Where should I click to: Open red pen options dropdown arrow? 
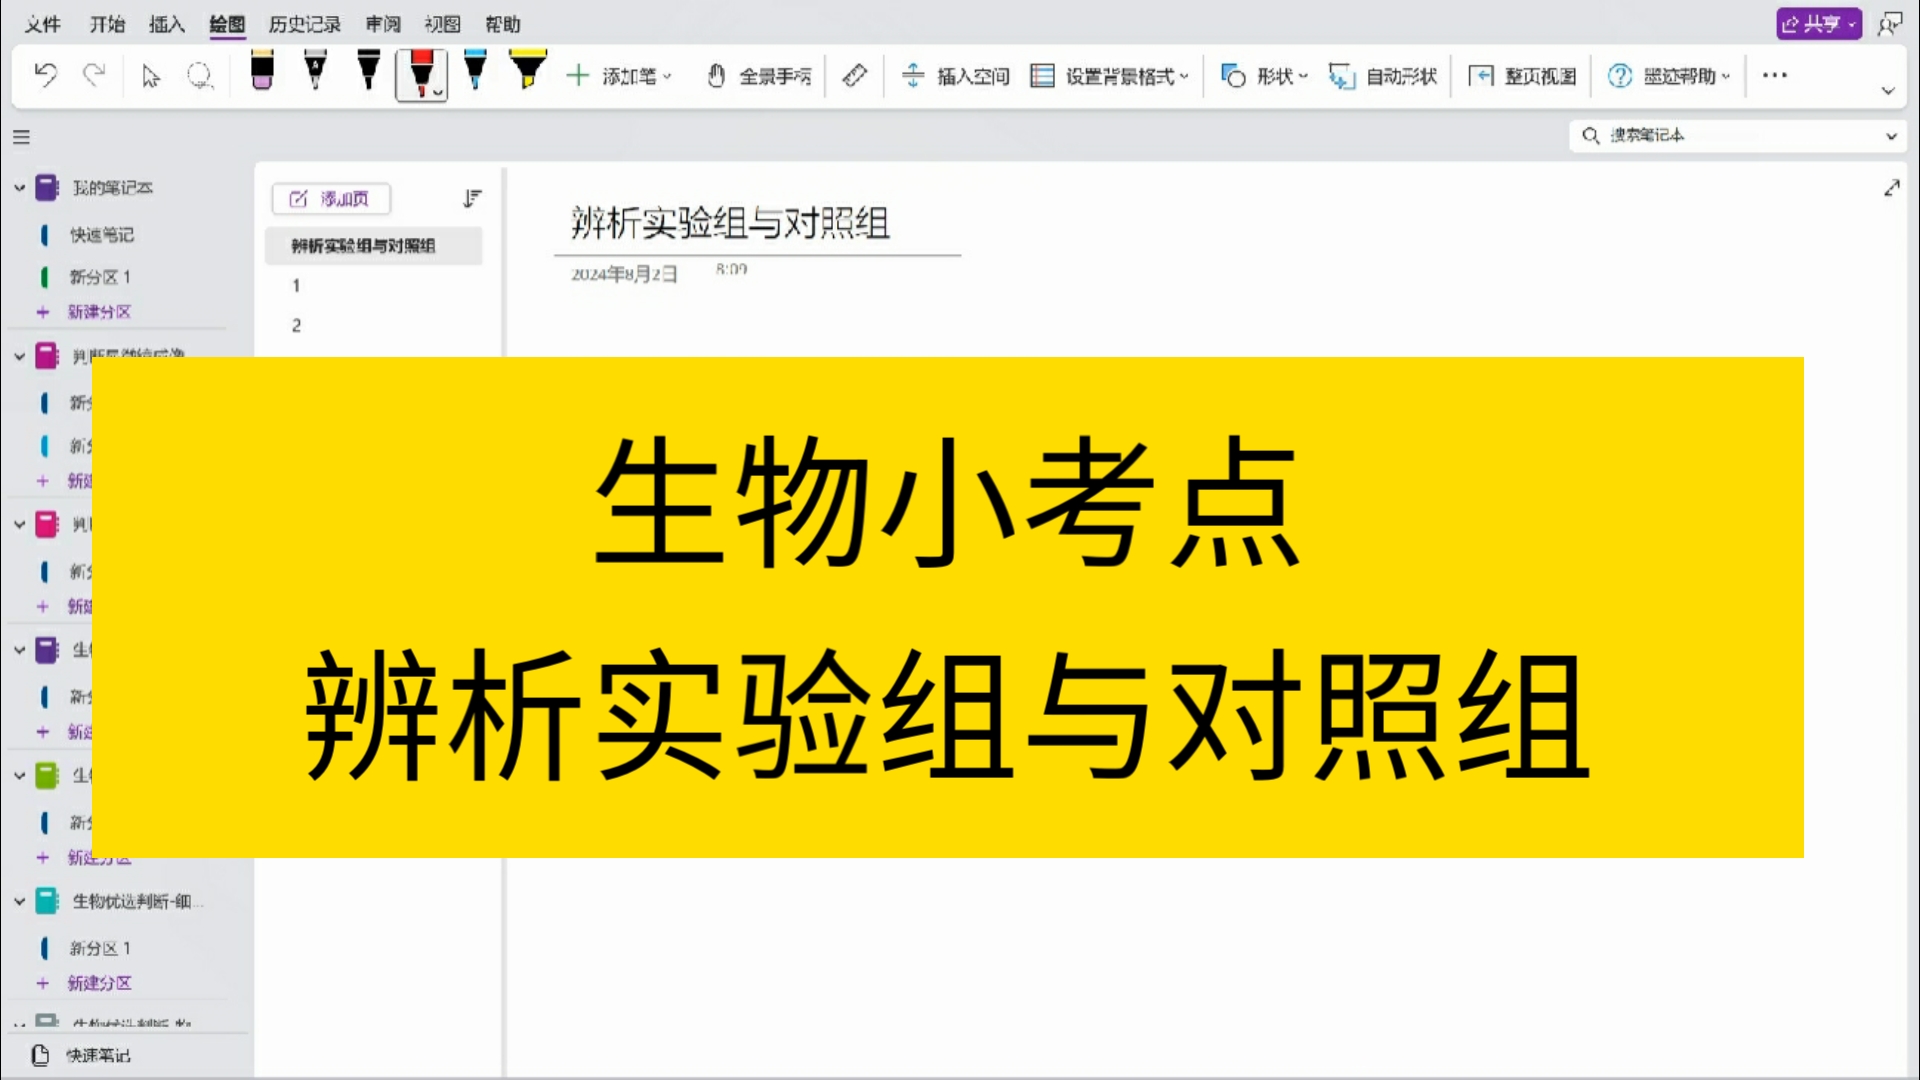[438, 91]
